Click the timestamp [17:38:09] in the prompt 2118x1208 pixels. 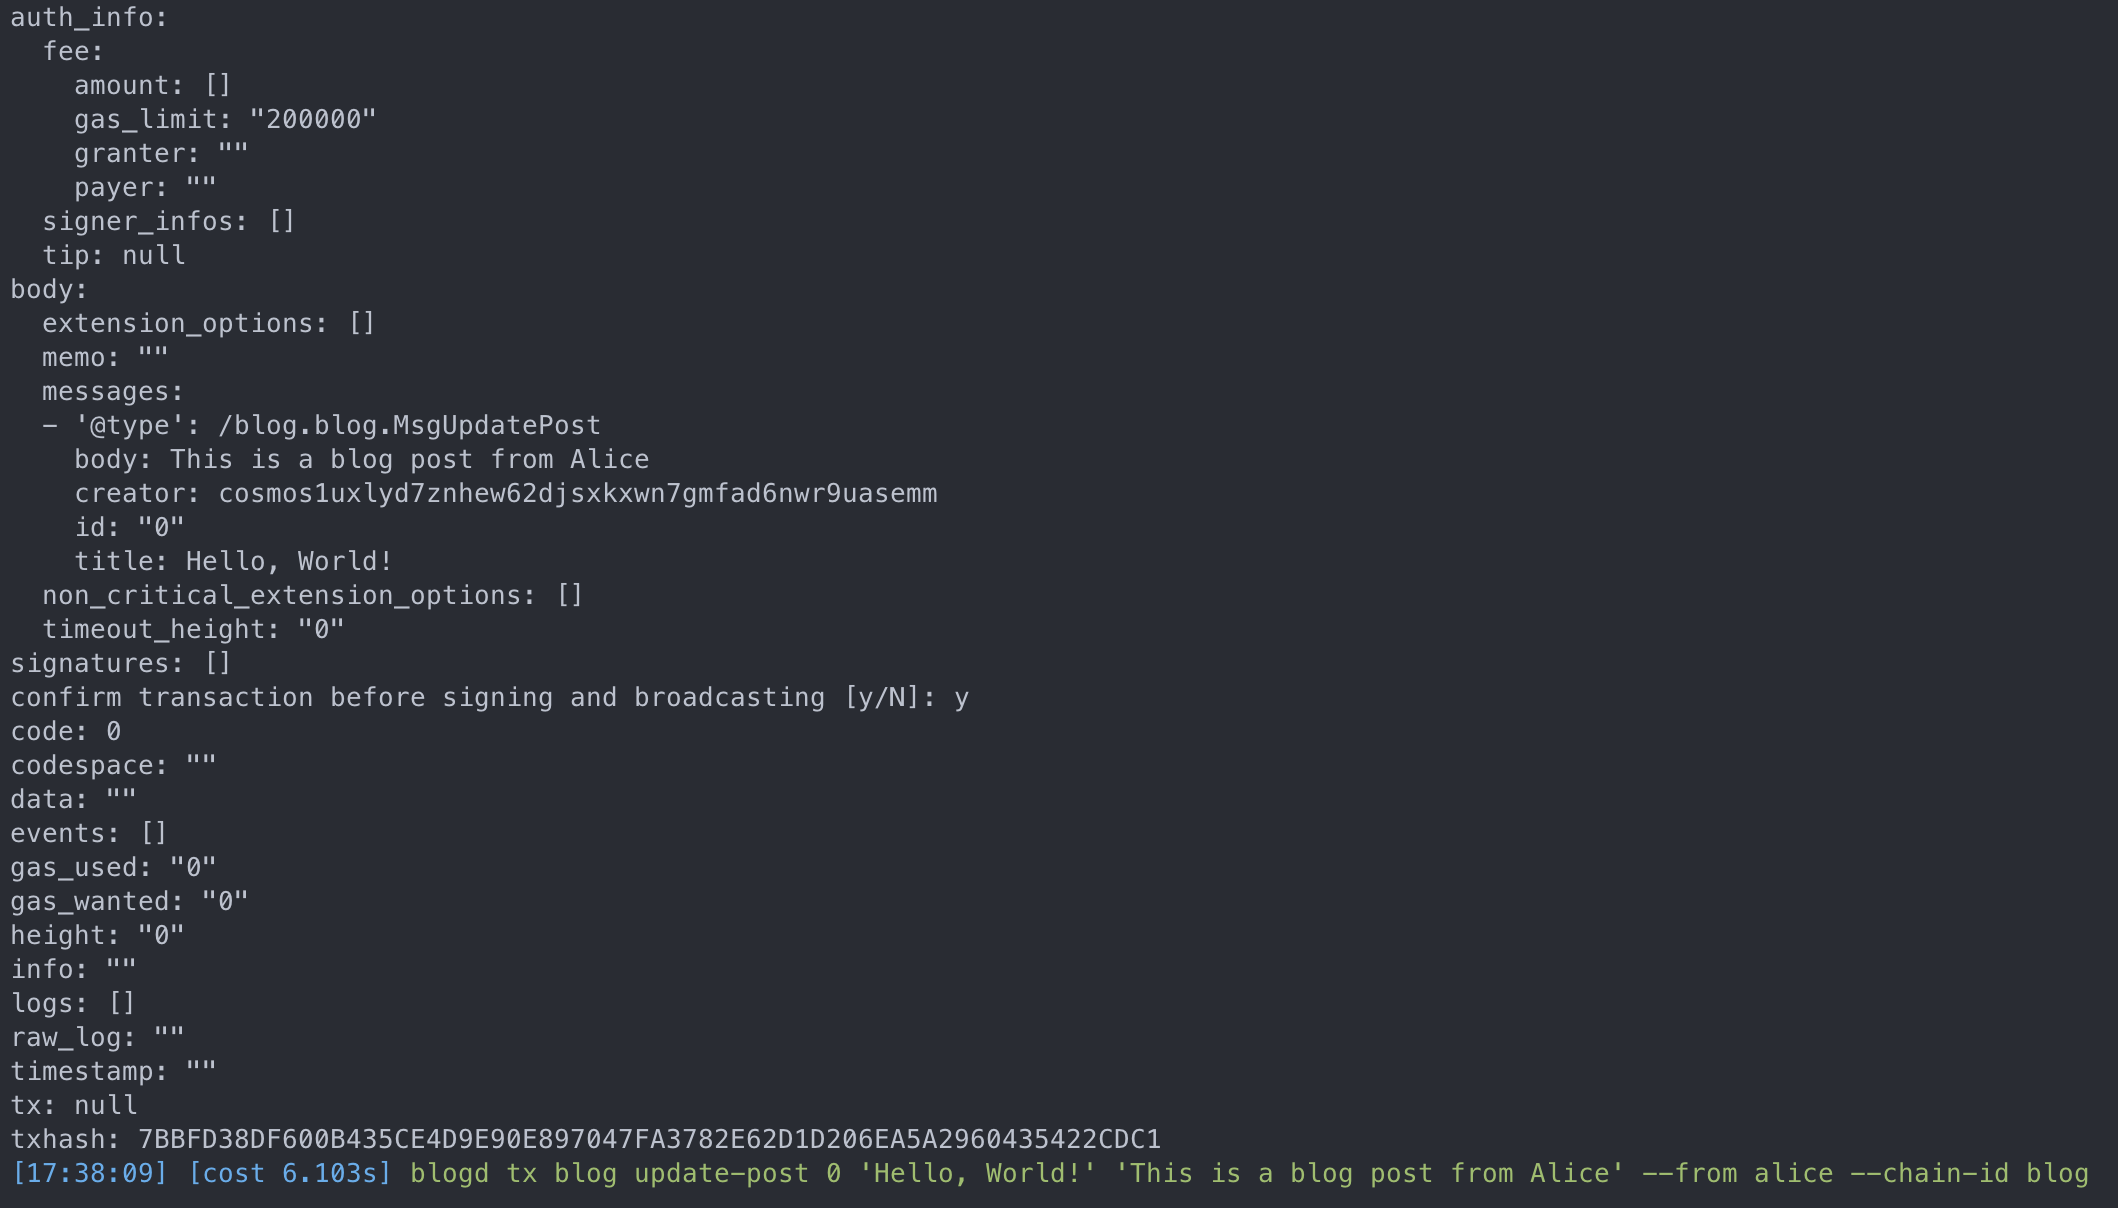[x=89, y=1173]
